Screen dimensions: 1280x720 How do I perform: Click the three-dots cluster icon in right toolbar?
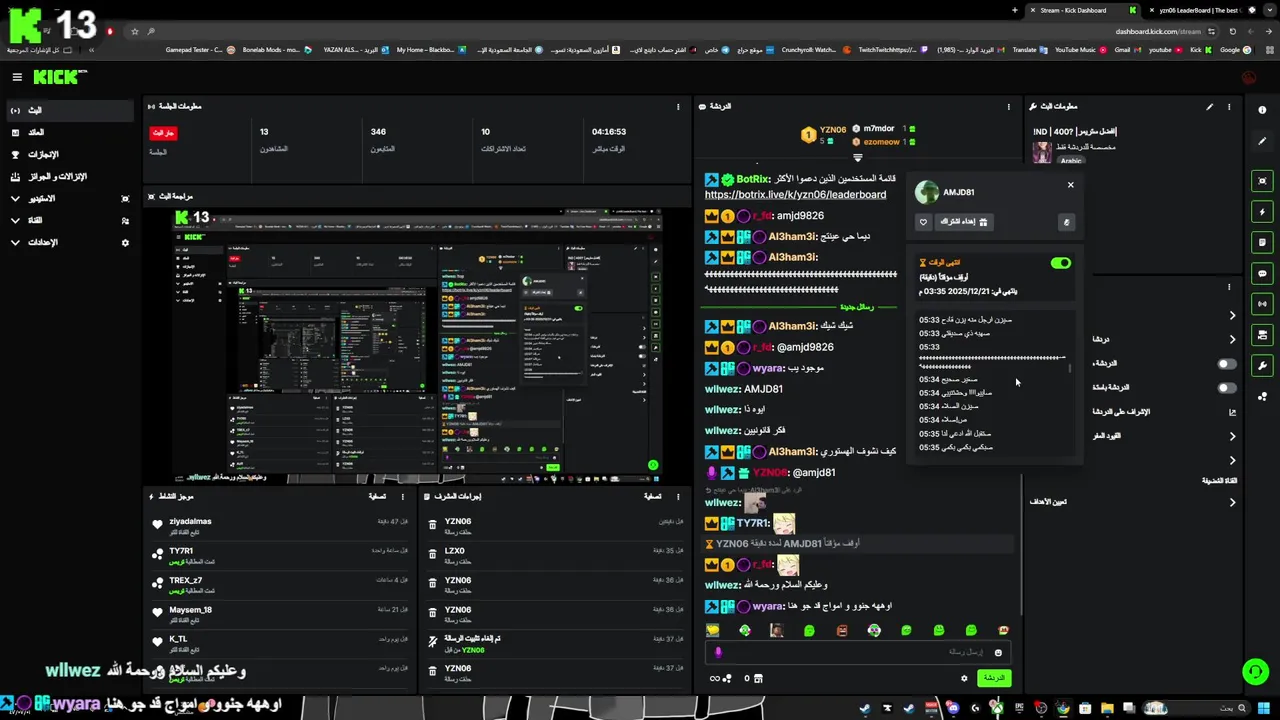(1262, 396)
